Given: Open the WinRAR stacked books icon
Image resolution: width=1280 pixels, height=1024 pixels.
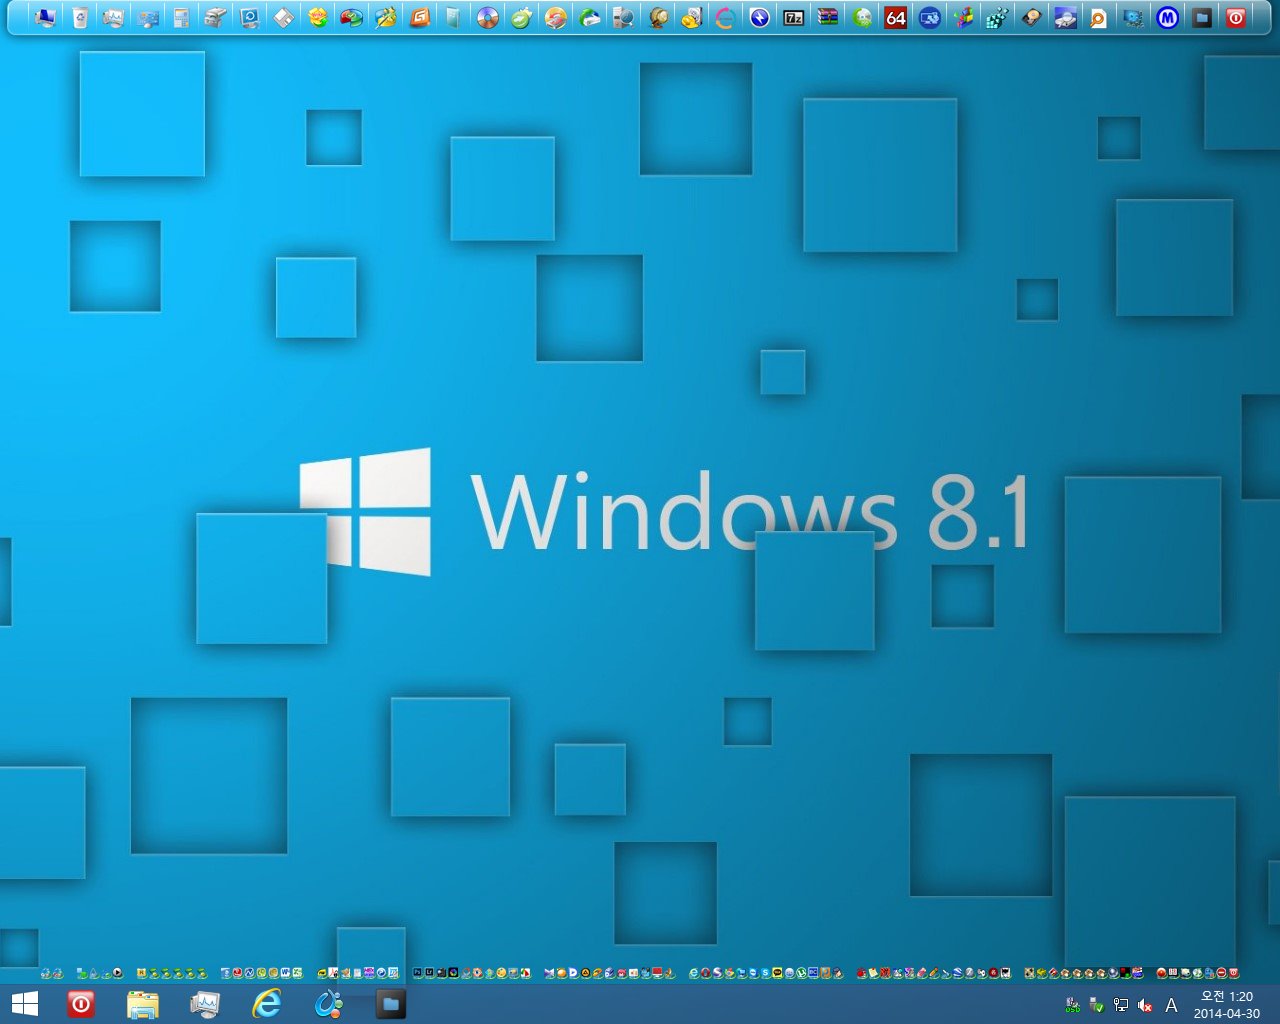Looking at the screenshot, I should coord(827,18).
